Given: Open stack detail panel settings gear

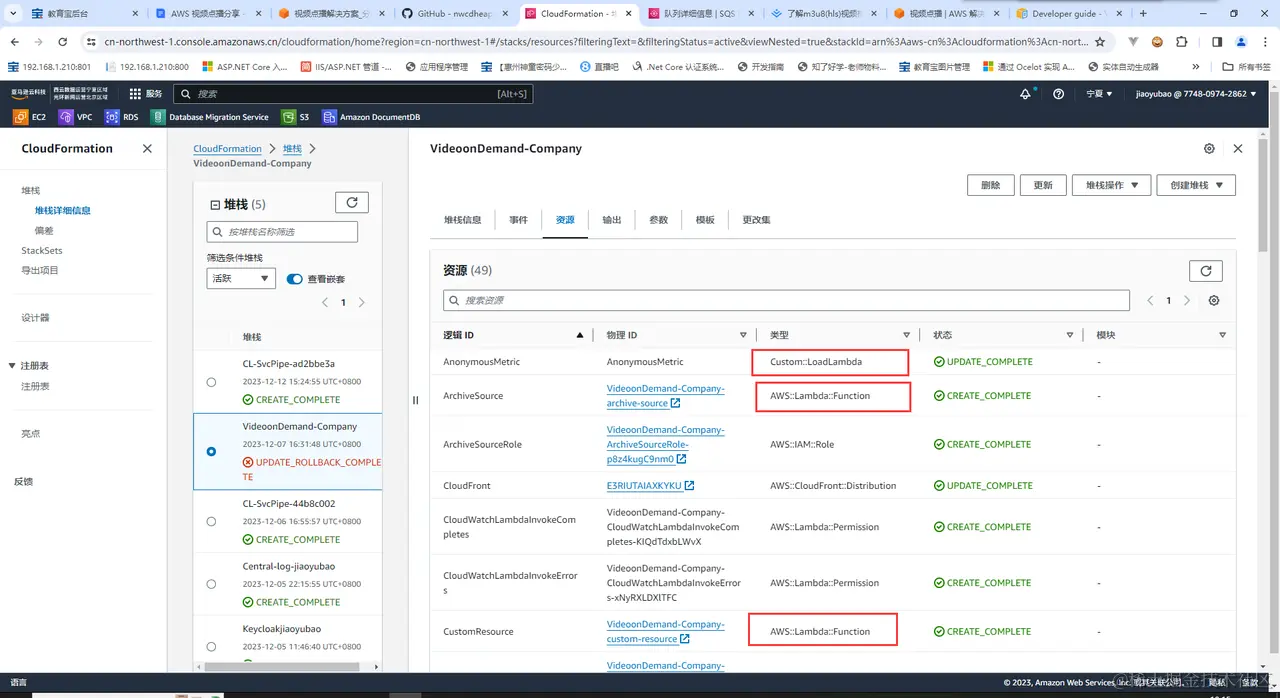Looking at the screenshot, I should pos(1209,148).
